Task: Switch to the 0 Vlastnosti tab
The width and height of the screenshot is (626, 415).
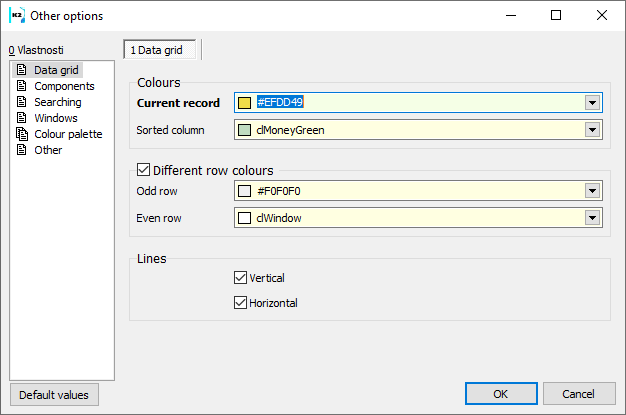Action: (36, 49)
